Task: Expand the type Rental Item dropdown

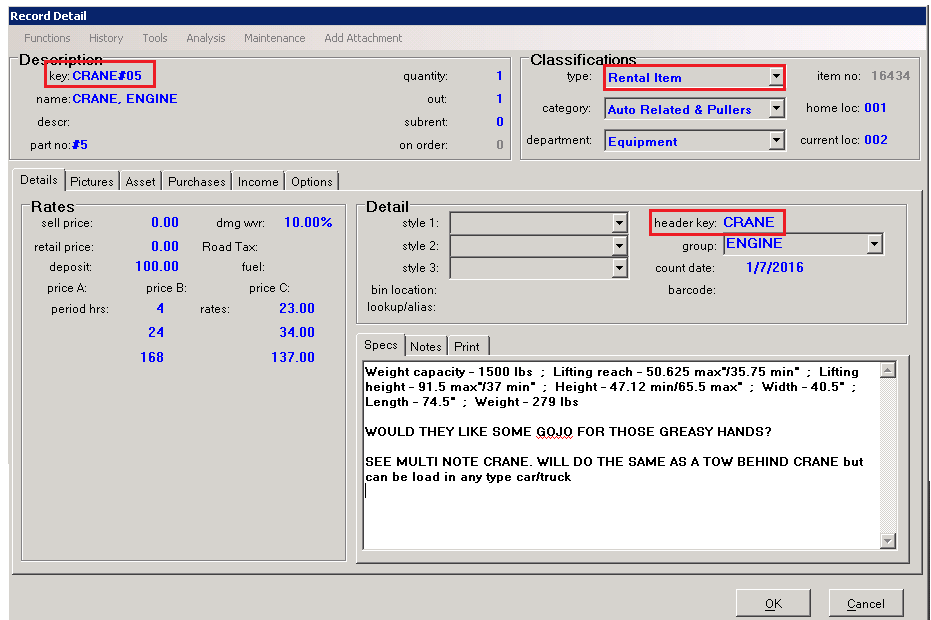Action: [776, 77]
